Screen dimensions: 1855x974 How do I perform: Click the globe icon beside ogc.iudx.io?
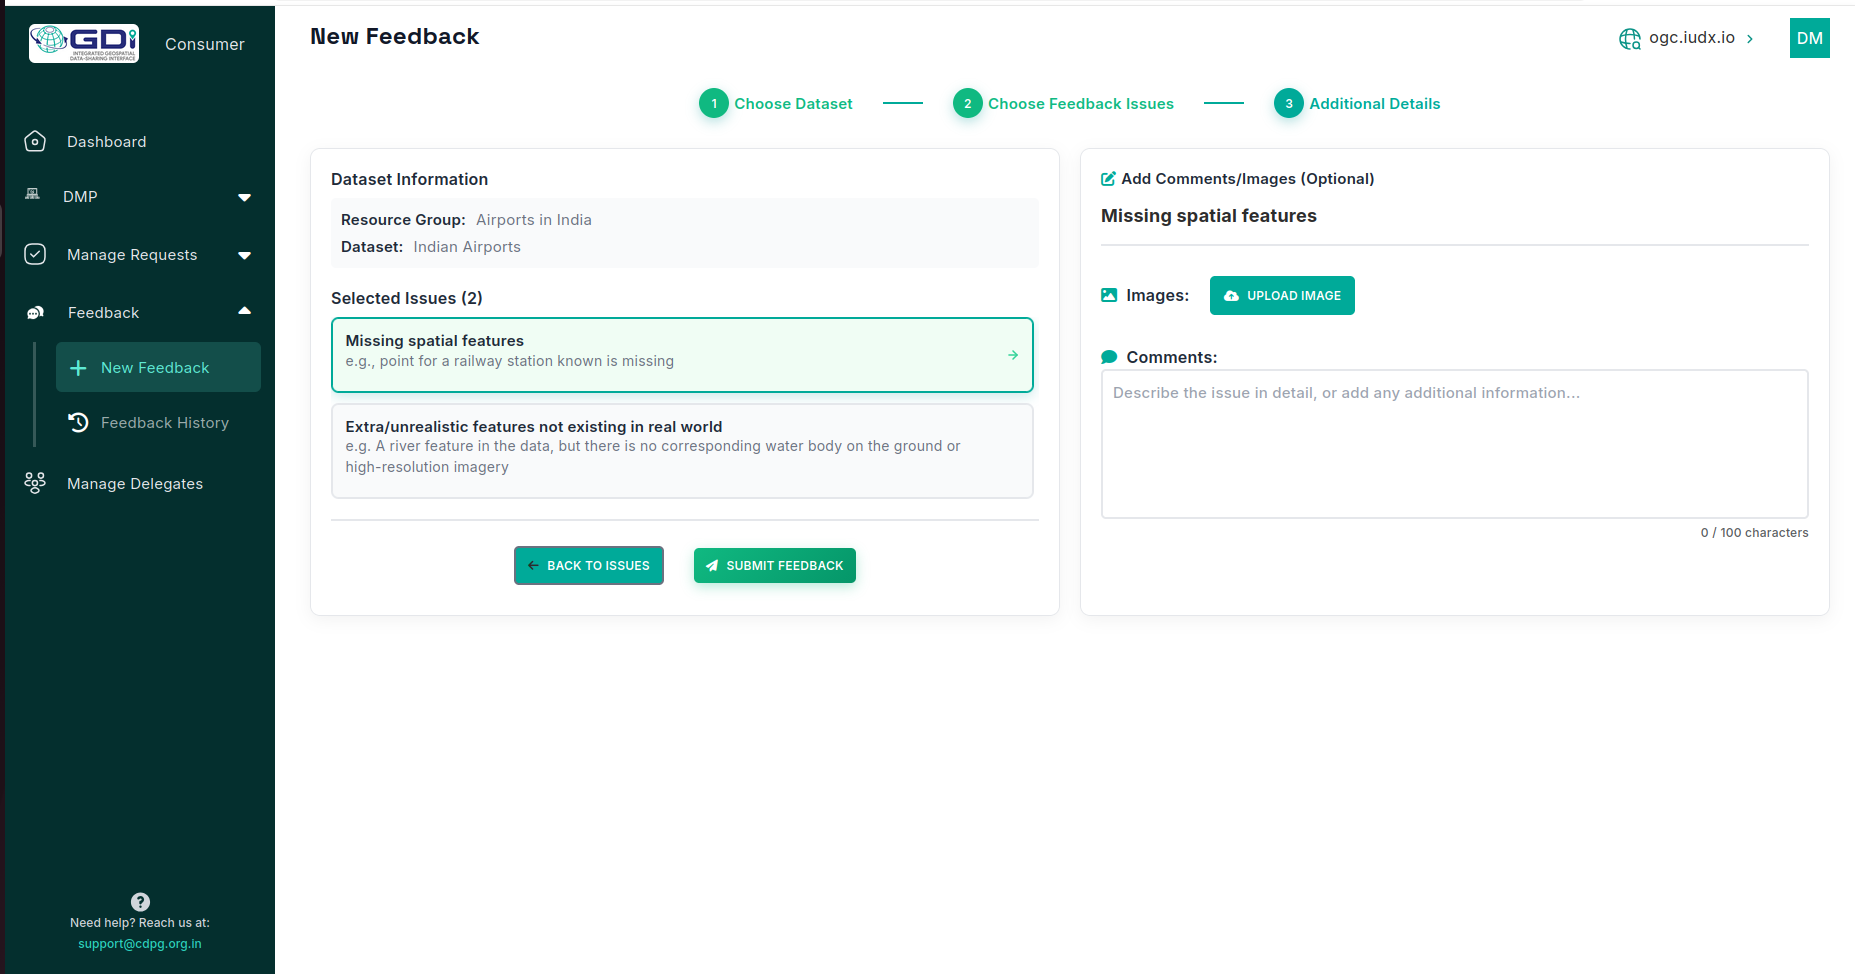coord(1629,39)
